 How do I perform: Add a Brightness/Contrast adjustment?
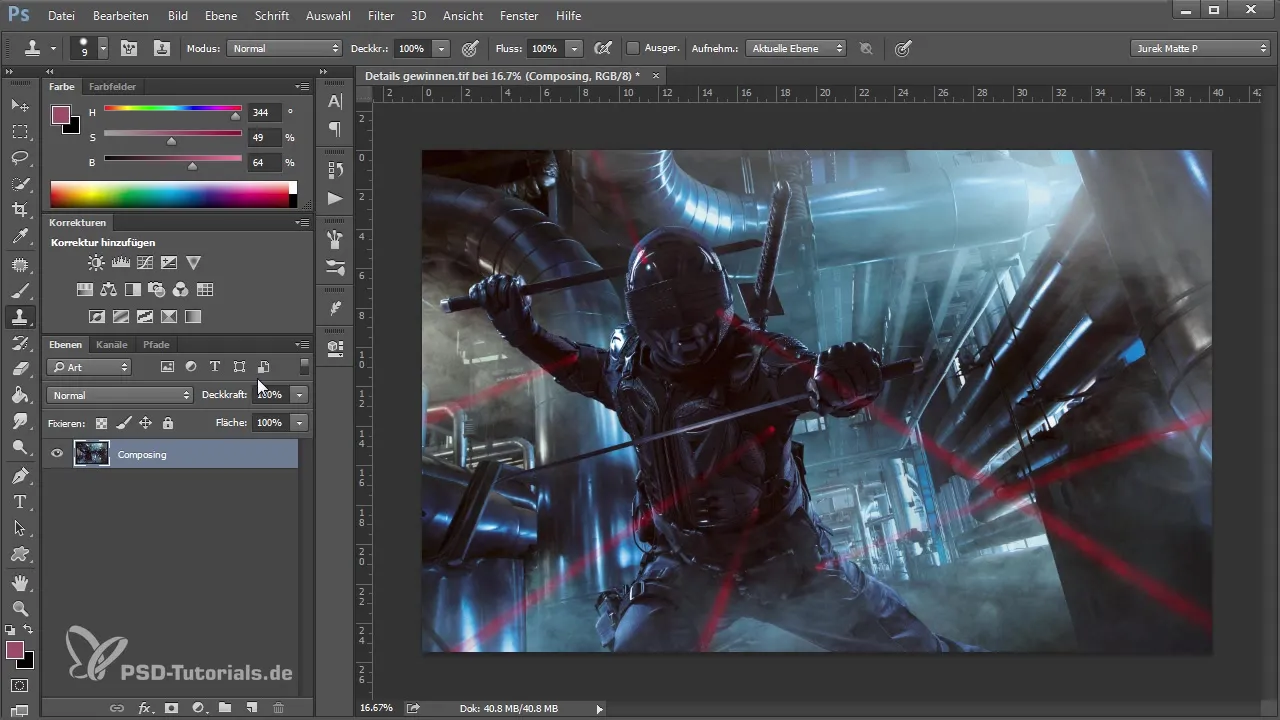[x=96, y=263]
